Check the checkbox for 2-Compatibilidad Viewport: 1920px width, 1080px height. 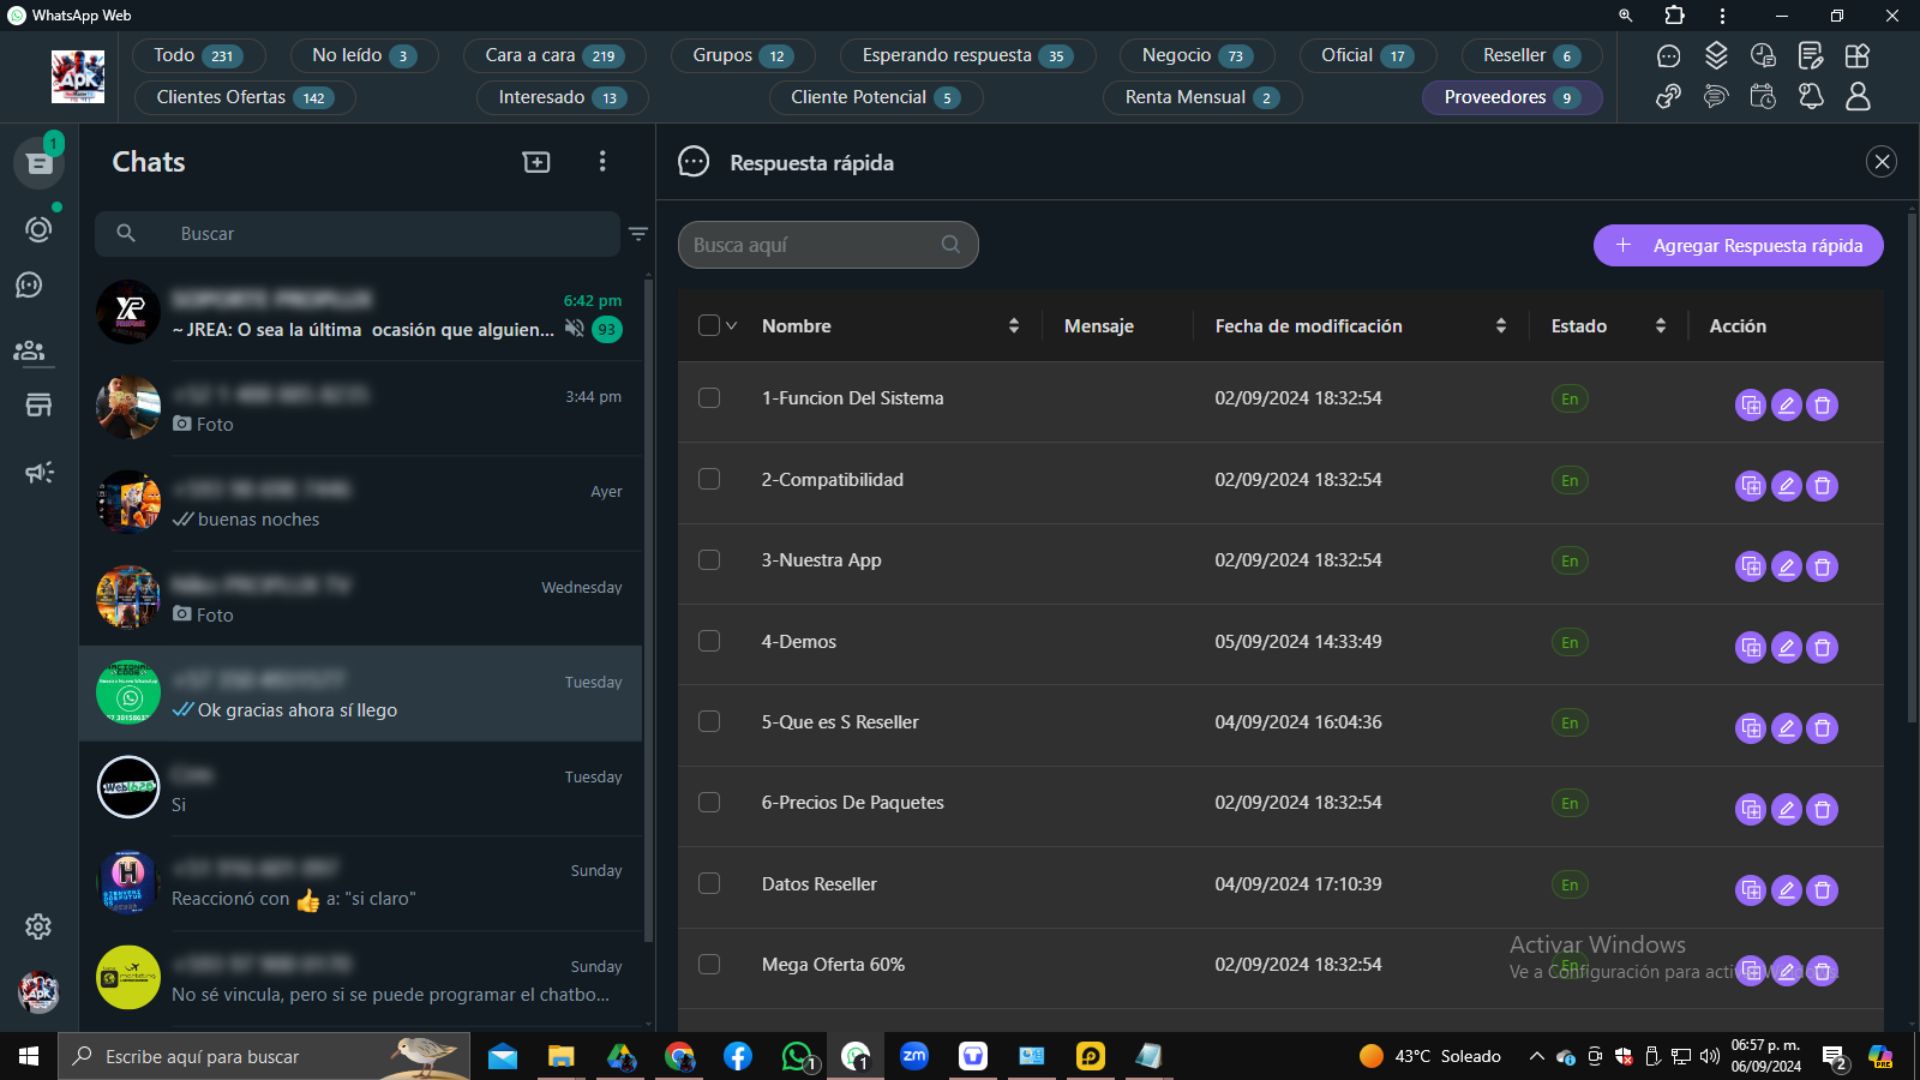point(710,479)
